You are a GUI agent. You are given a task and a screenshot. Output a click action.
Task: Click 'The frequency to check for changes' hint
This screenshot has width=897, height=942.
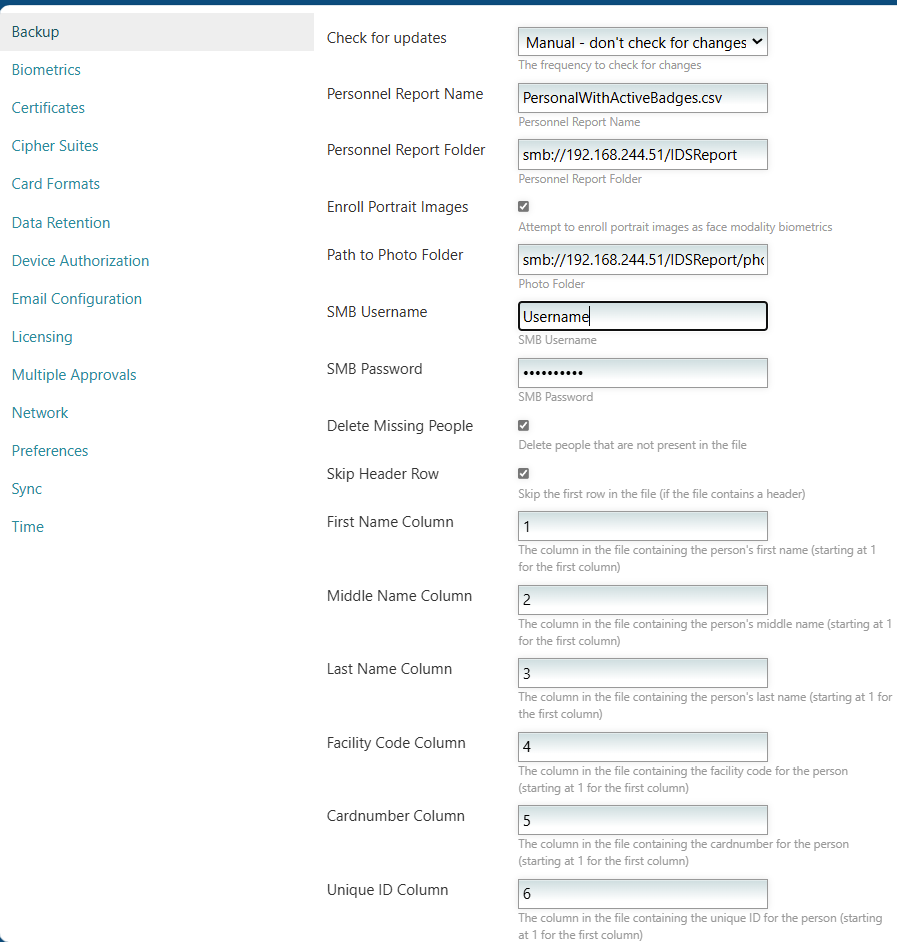click(x=610, y=65)
